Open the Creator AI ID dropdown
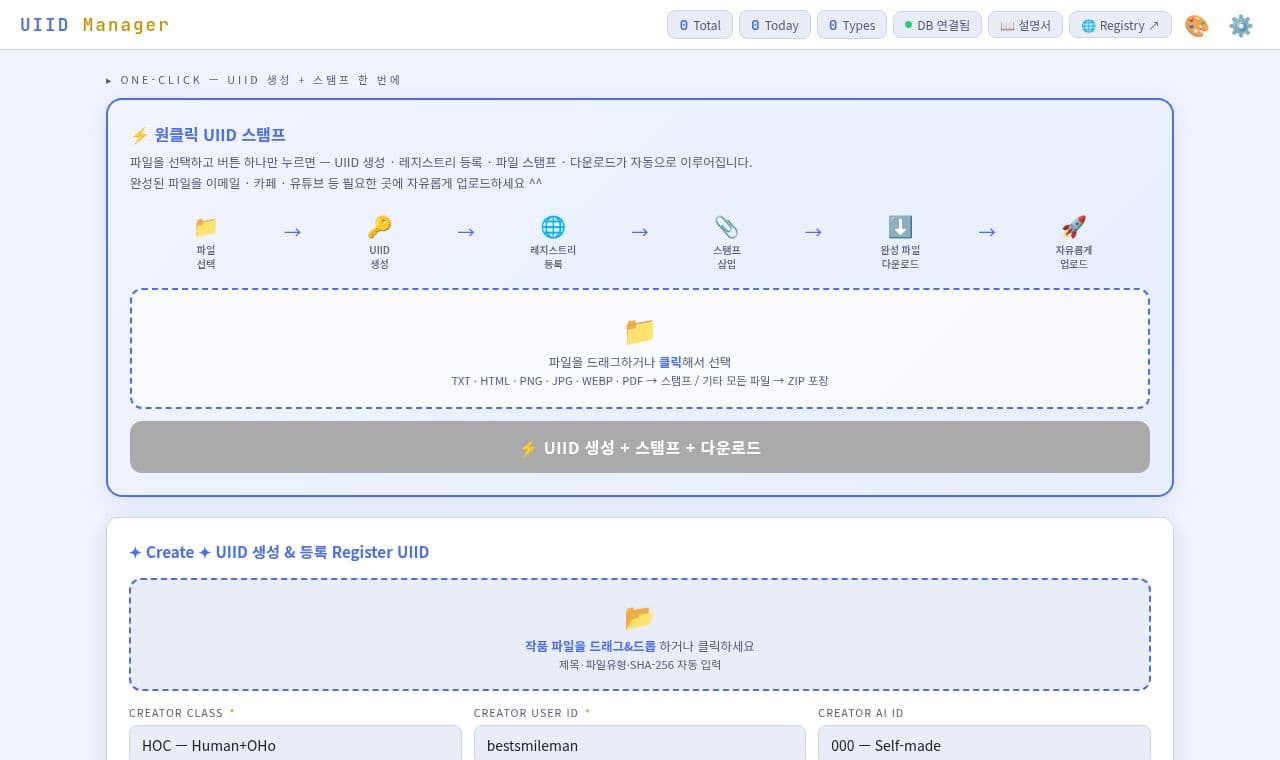Screen dimensions: 1280x760 pos(984,745)
